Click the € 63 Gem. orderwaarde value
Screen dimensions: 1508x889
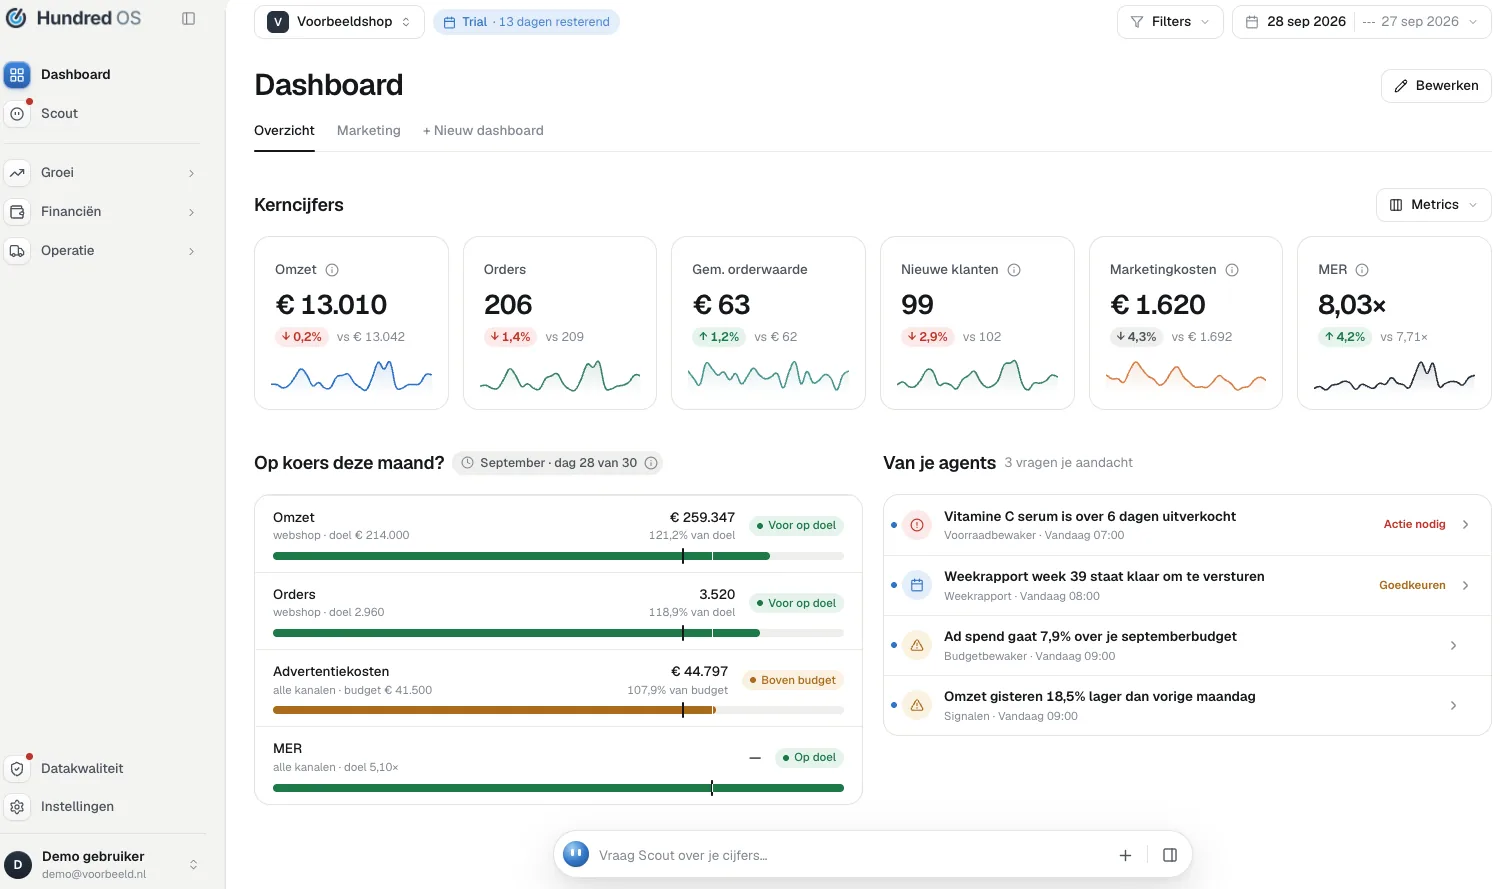tap(721, 305)
